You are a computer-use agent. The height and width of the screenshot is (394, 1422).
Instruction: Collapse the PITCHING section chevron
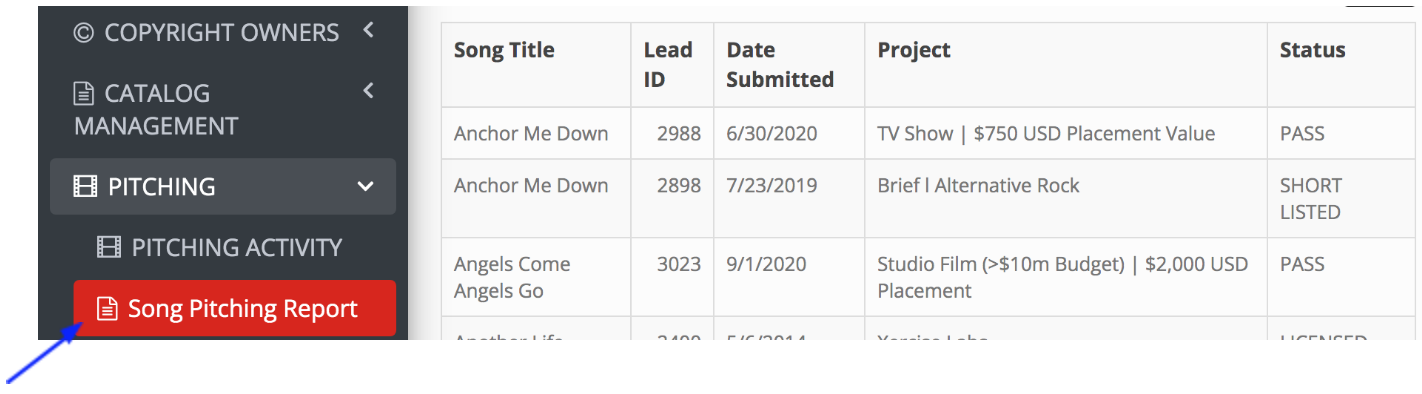click(366, 187)
